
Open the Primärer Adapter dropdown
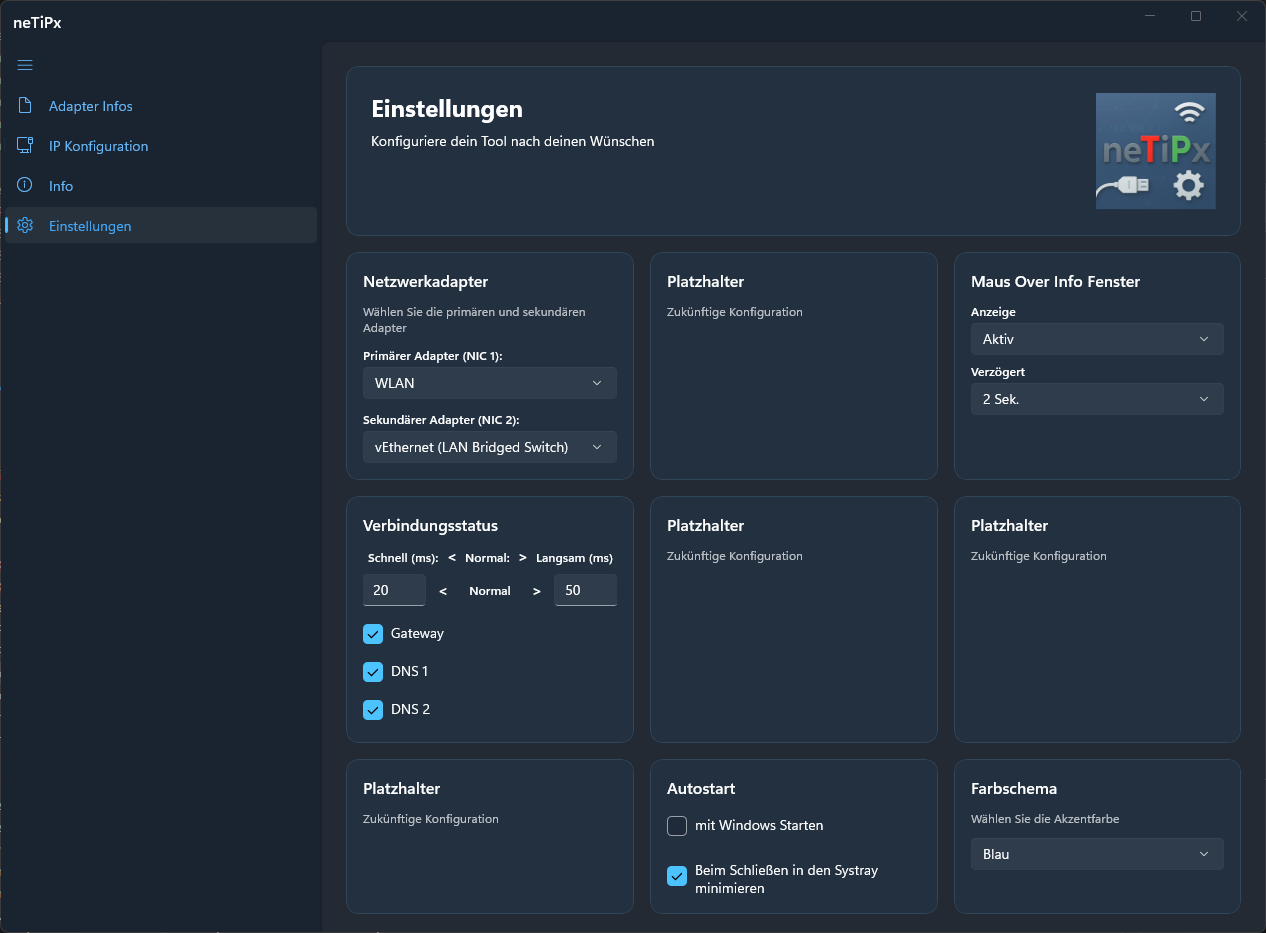(489, 383)
